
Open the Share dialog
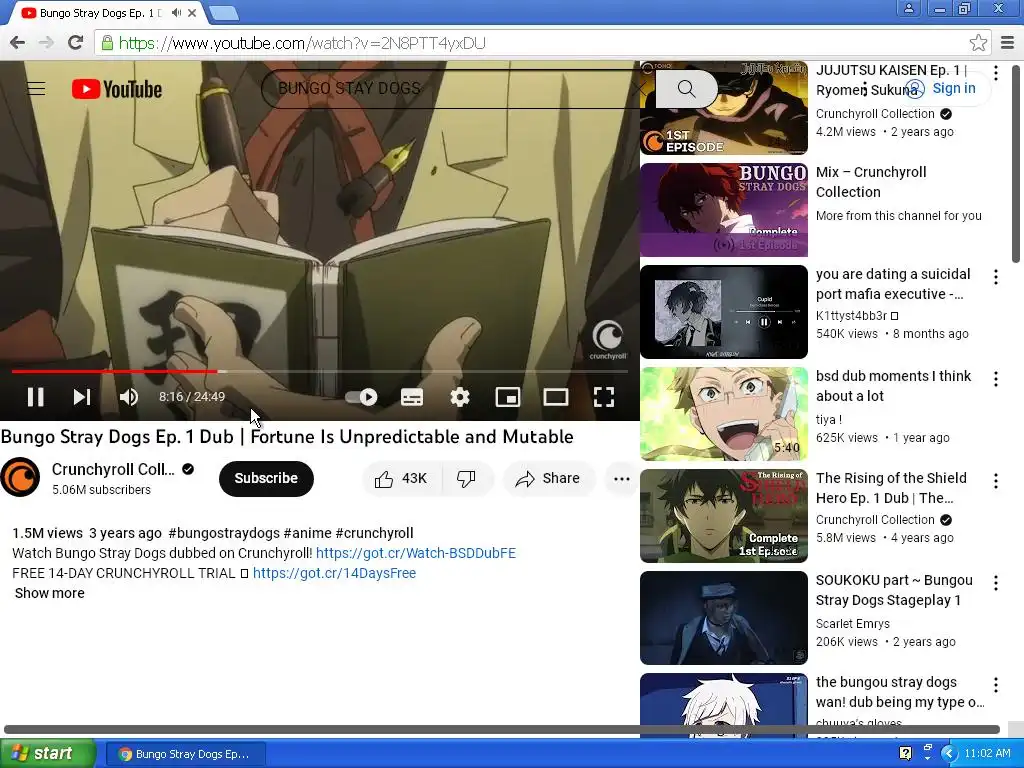[548, 479]
